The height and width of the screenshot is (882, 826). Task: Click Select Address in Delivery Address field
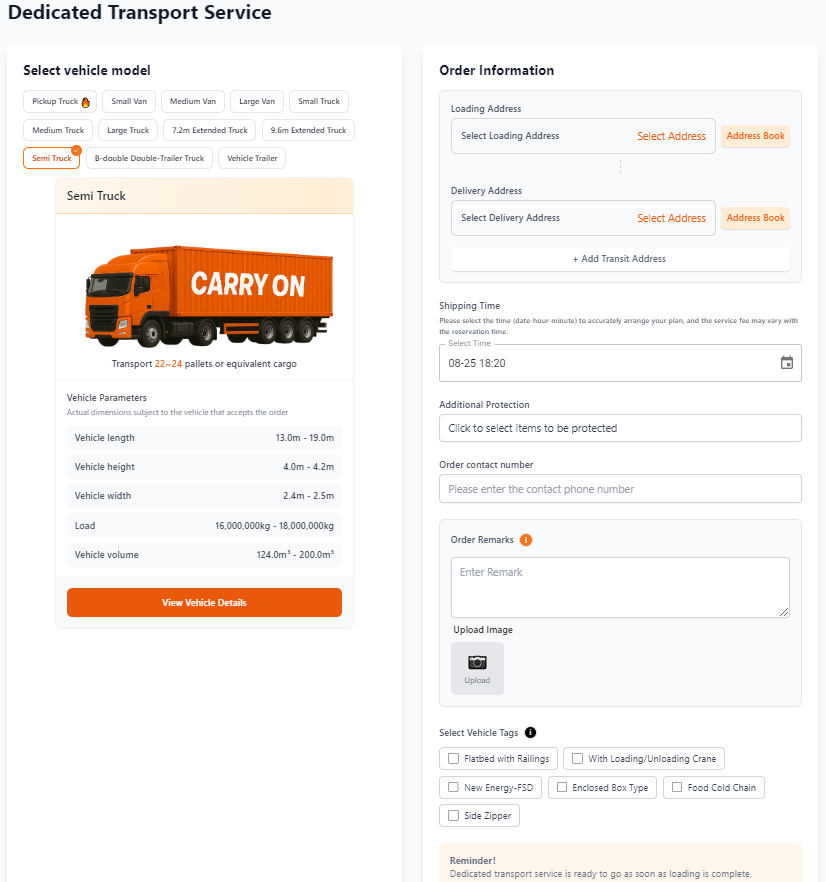pos(671,217)
